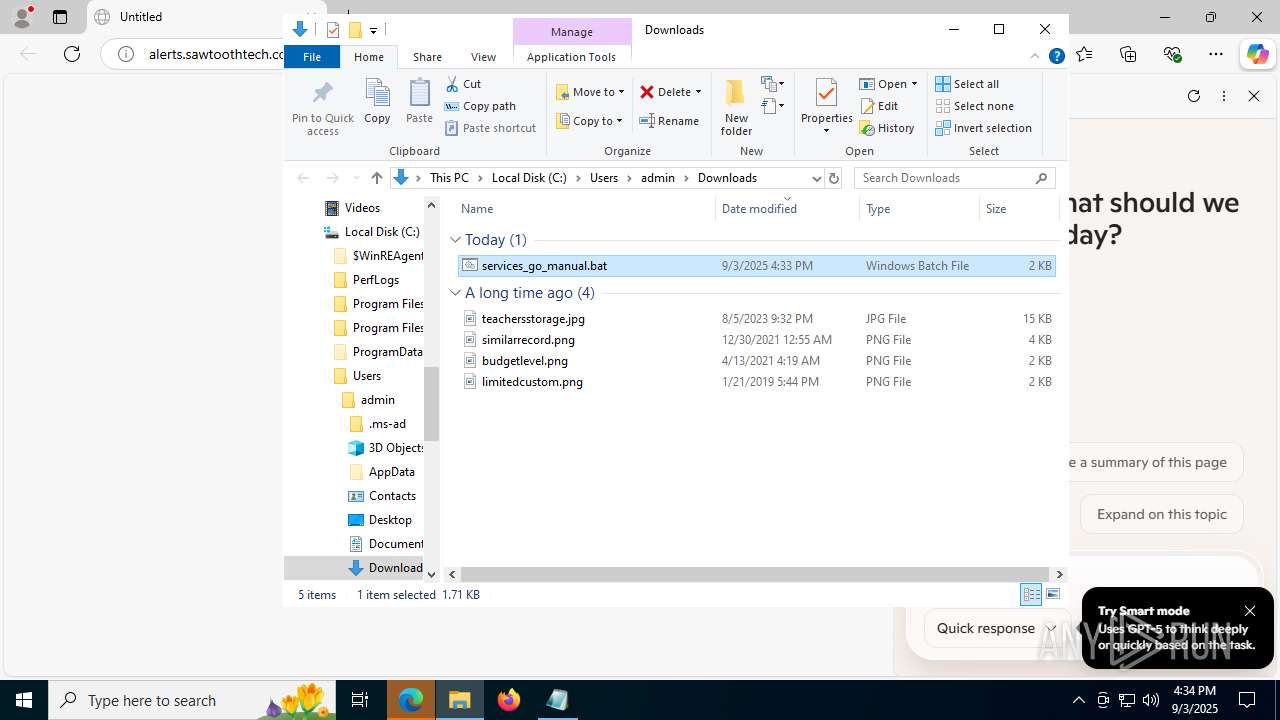Cut the selected file
1280x720 pixels.
tap(463, 84)
